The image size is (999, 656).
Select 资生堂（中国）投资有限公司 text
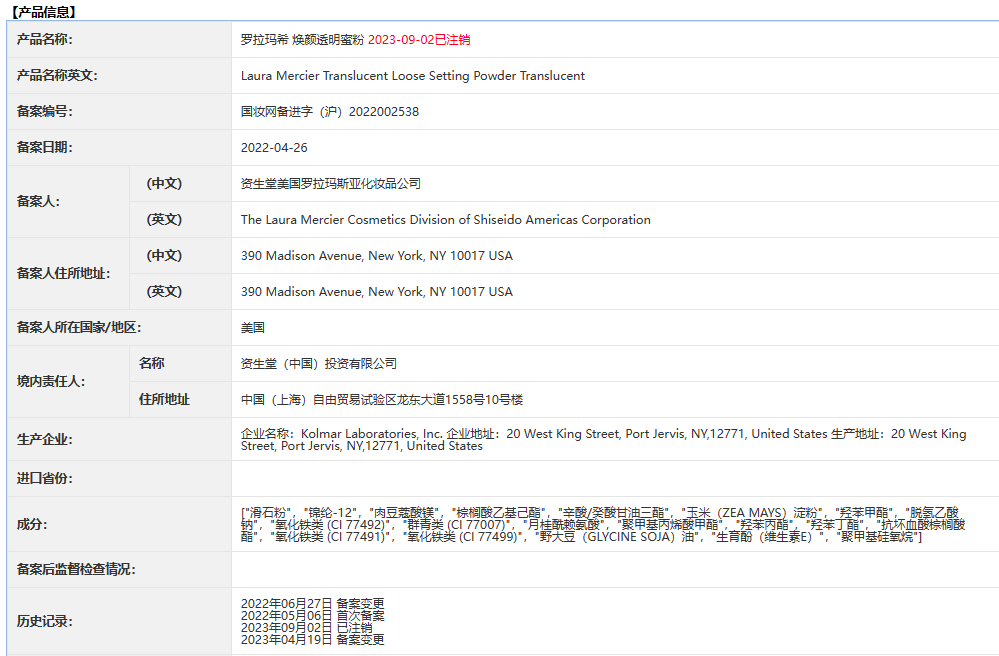319,364
